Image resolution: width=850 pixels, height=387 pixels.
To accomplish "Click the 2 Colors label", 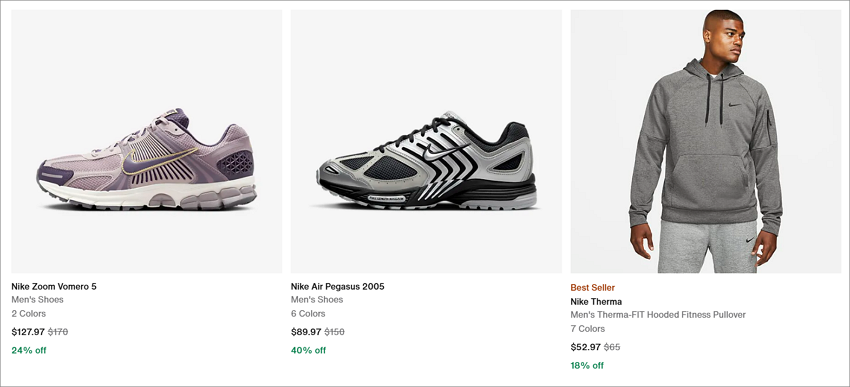I will point(29,313).
